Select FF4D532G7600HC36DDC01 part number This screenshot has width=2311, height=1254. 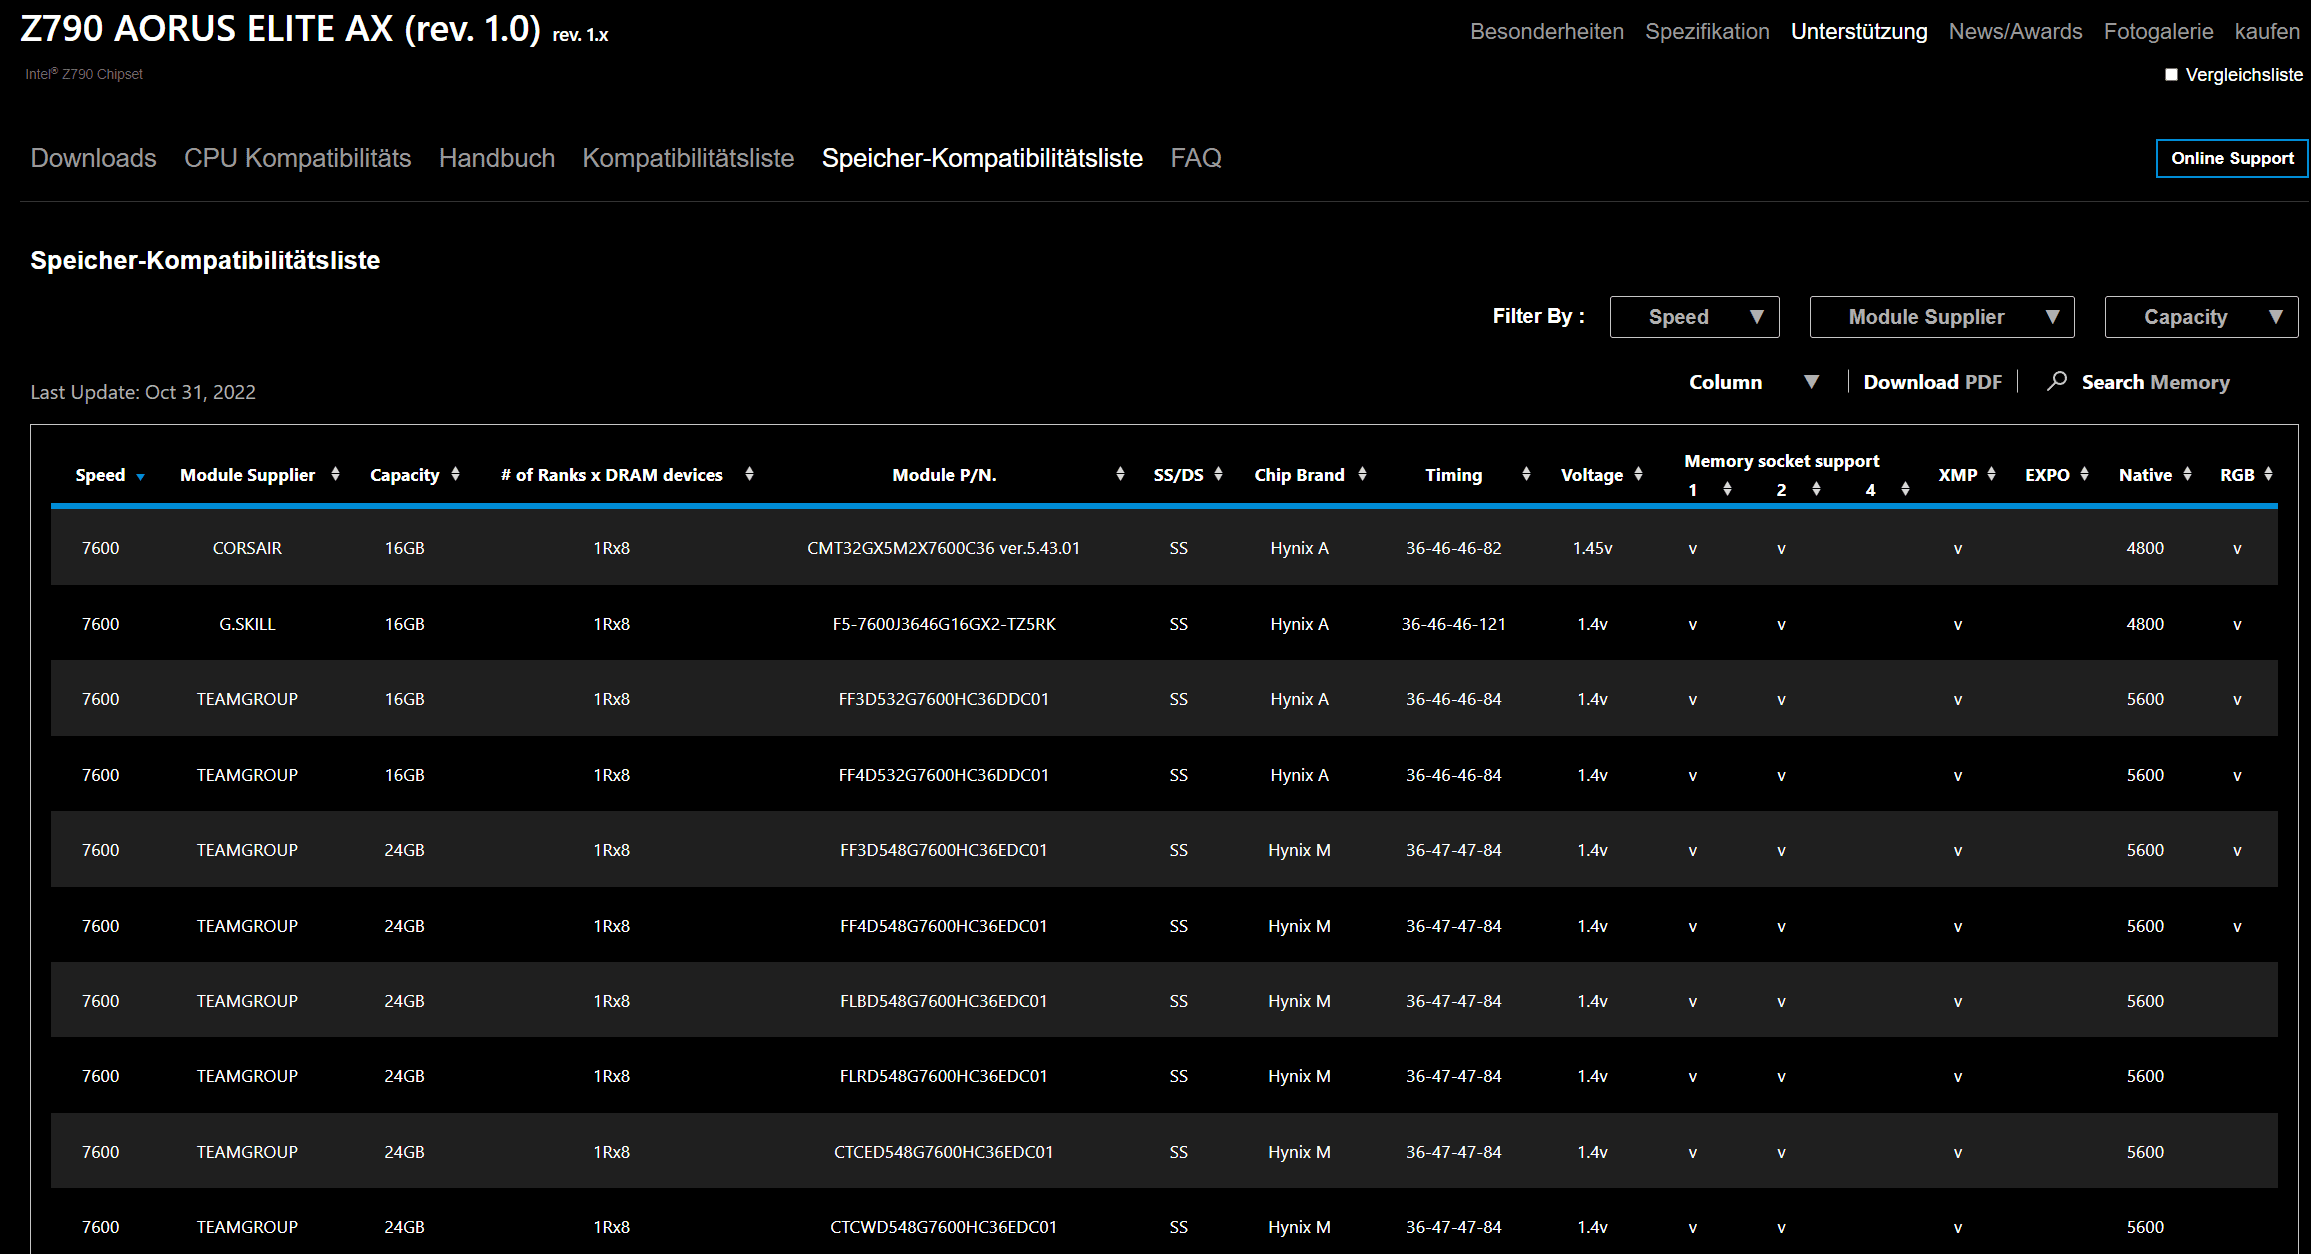pyautogui.click(x=944, y=775)
